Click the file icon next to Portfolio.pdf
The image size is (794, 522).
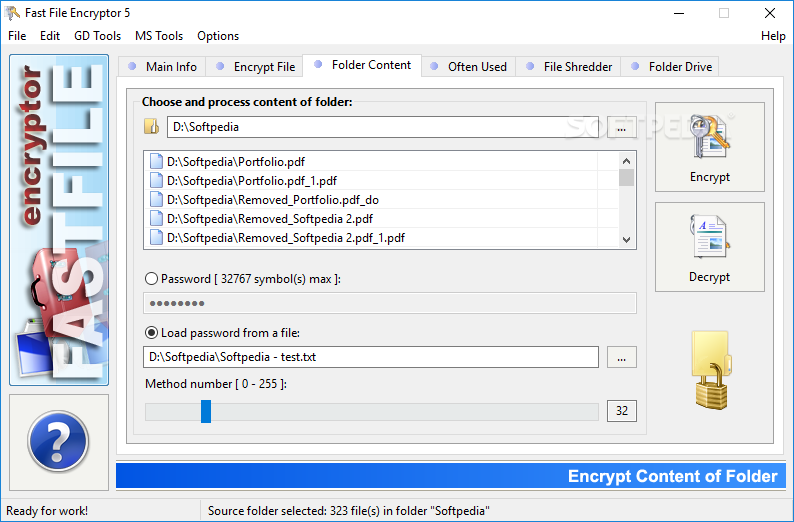coord(156,162)
